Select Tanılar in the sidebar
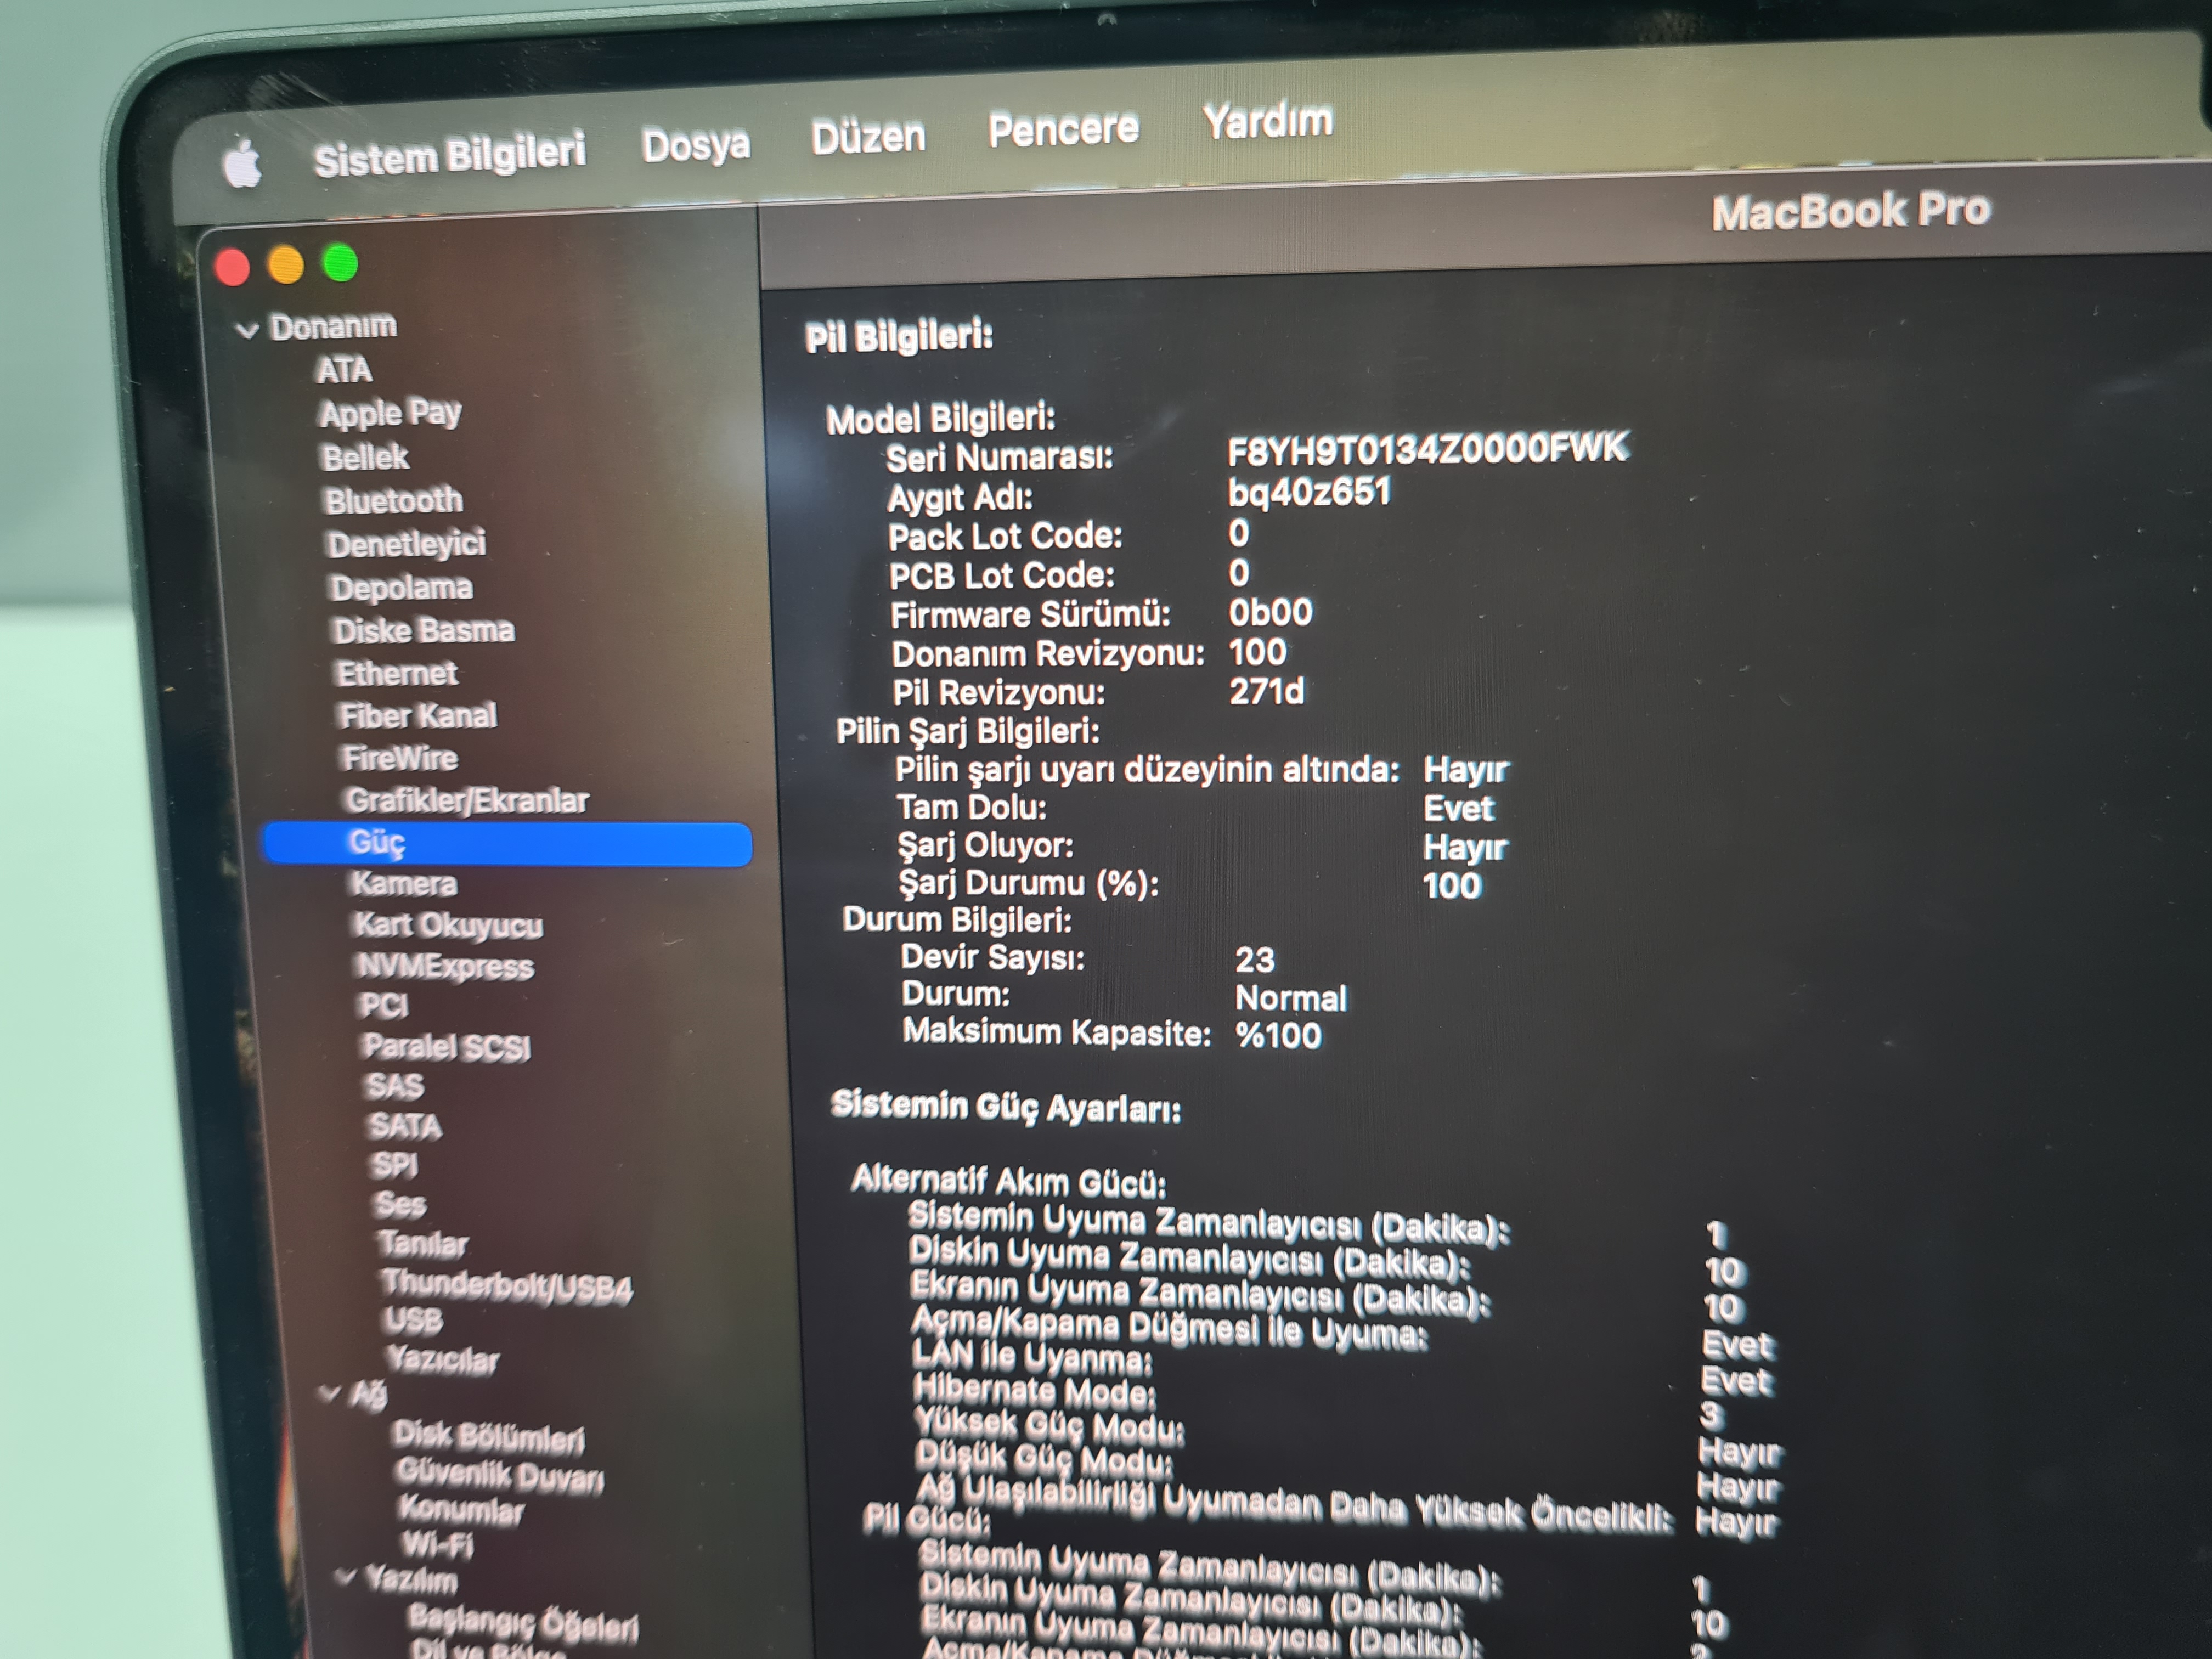 (423, 1244)
